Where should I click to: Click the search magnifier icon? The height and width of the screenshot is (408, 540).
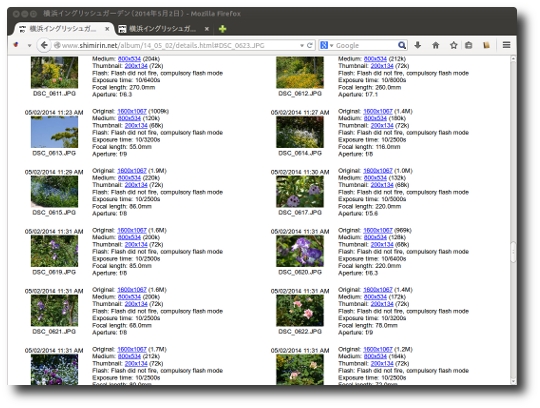click(402, 45)
